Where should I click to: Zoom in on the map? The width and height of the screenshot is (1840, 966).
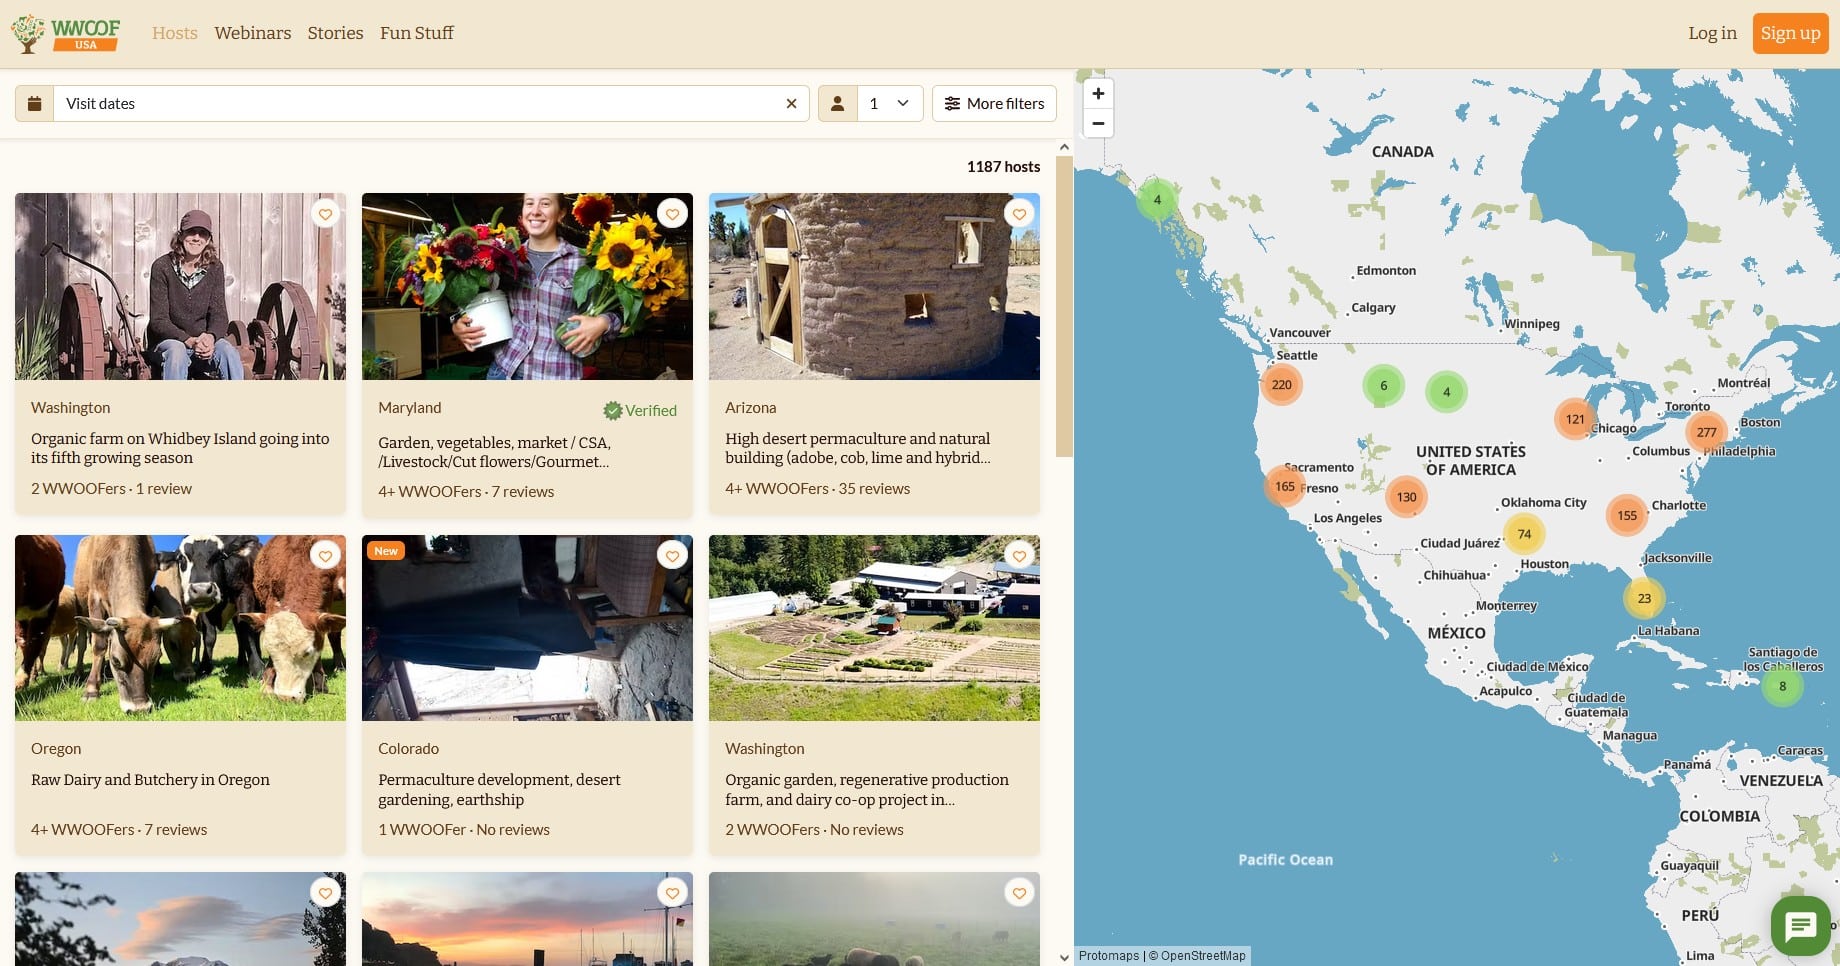click(x=1098, y=94)
